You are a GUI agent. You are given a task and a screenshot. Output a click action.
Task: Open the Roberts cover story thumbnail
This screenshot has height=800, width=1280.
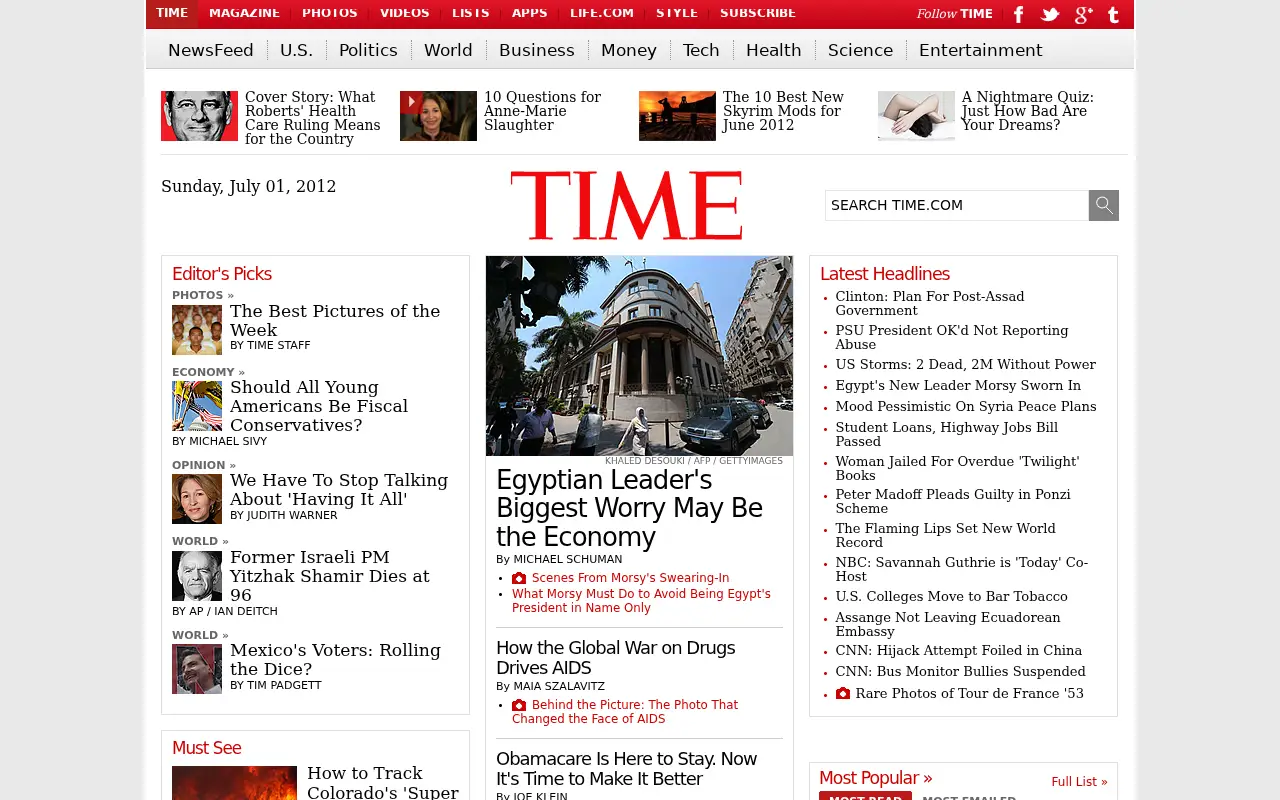[199, 116]
